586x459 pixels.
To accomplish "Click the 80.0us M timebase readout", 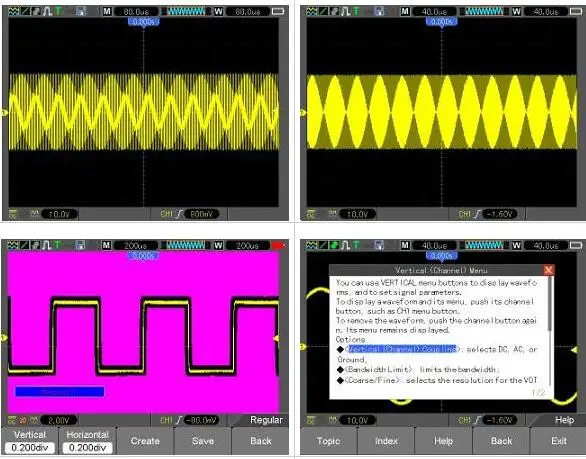I will tap(136, 12).
